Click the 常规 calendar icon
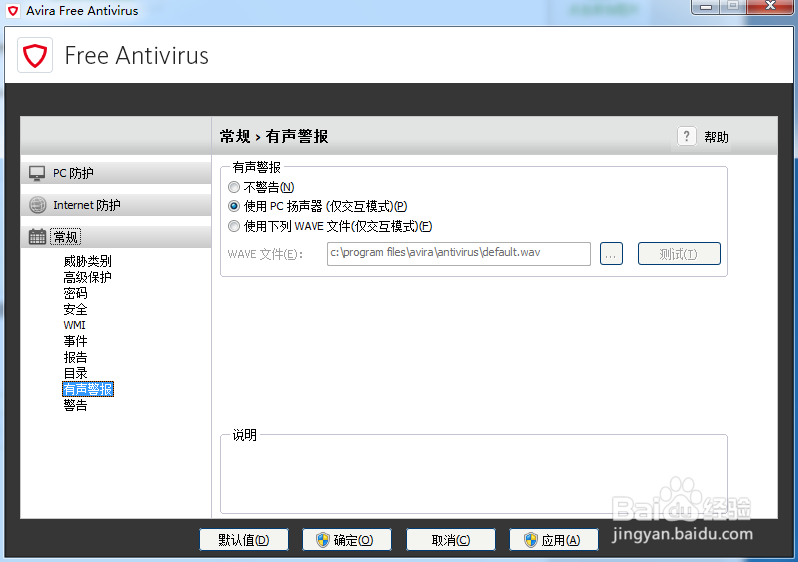 [x=37, y=237]
